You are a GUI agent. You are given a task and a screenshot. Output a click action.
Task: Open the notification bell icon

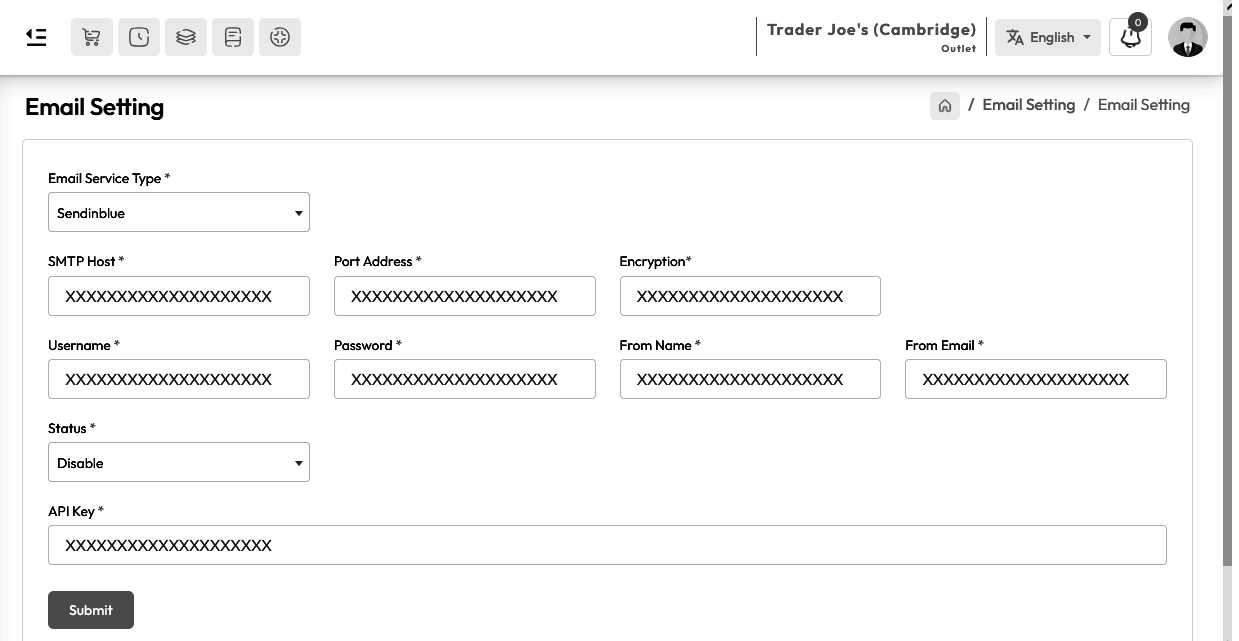(1130, 37)
